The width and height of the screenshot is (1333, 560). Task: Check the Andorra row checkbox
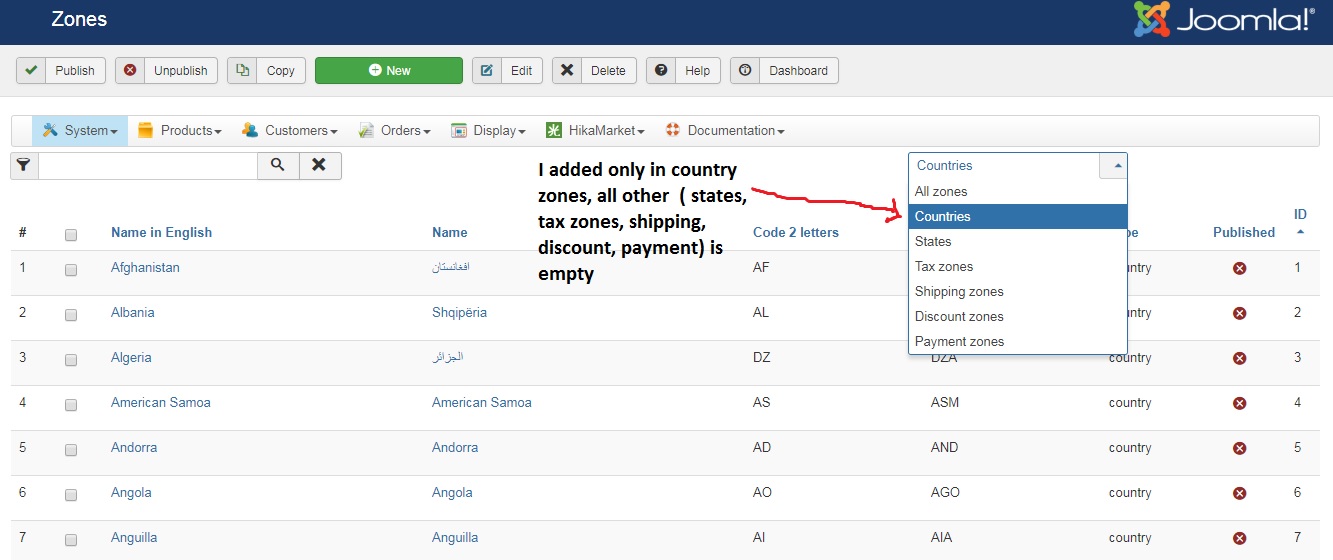click(71, 450)
